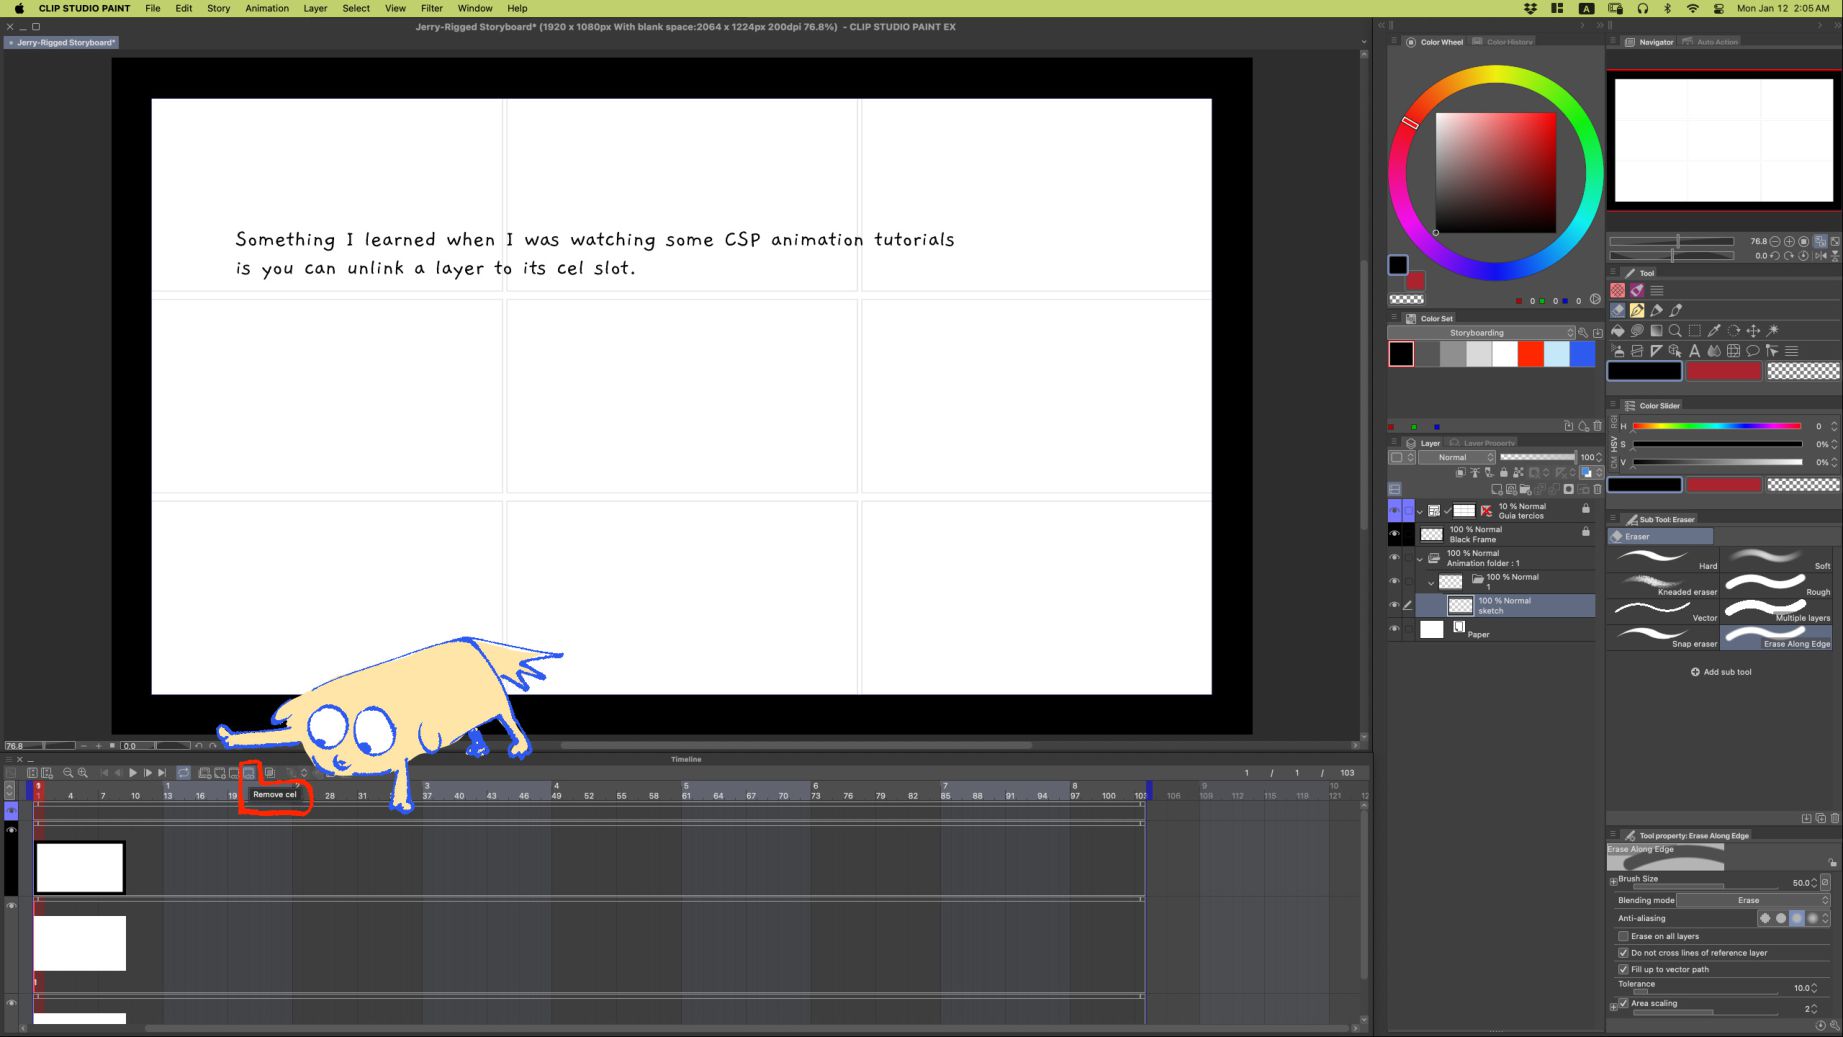Screen dimensions: 1843x1037
Task: Uncheck Fill up to vector path
Action: pyautogui.click(x=1623, y=969)
